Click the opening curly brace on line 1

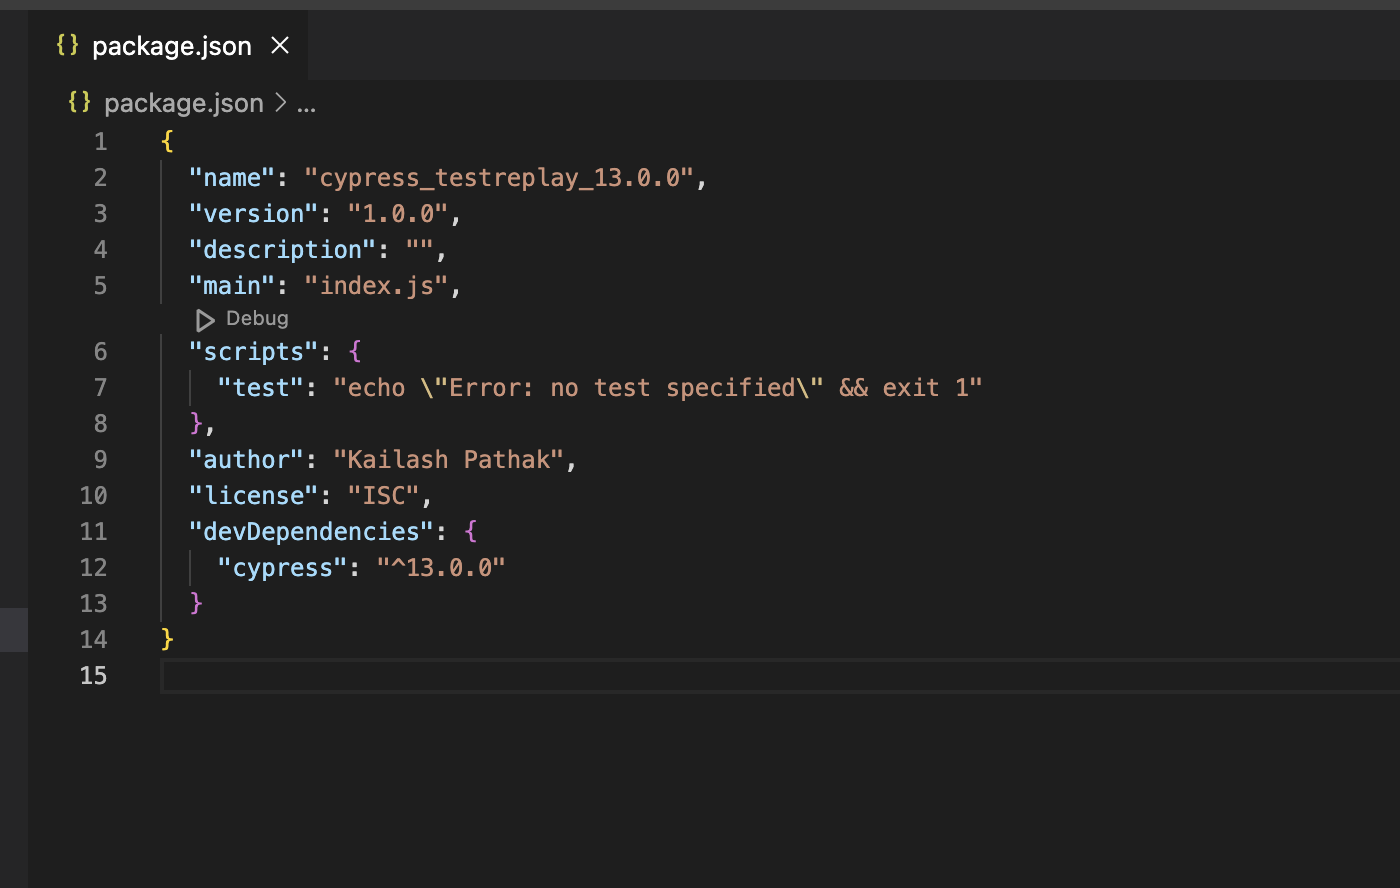167,142
